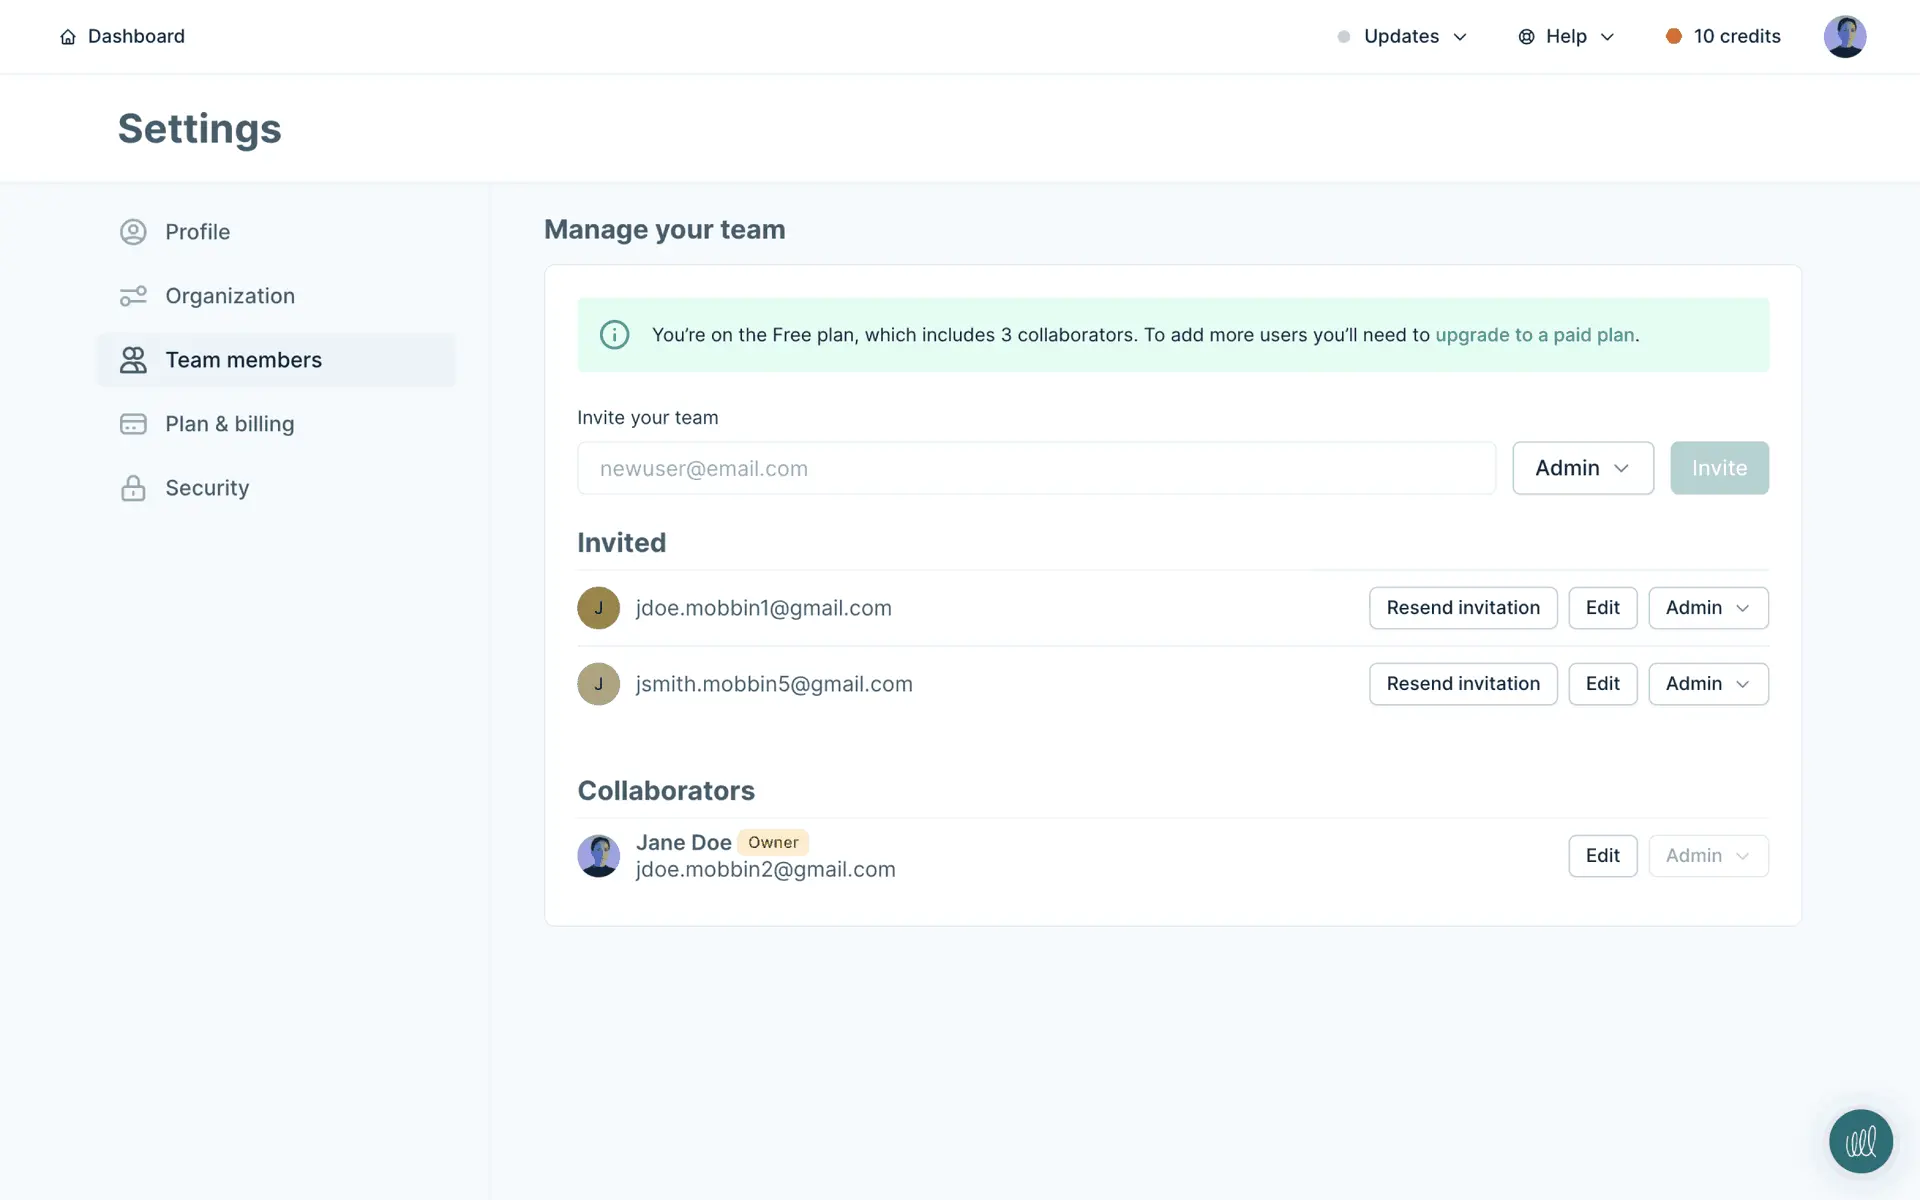The height and width of the screenshot is (1200, 1920).
Task: Click the user avatar in top bar
Action: pyautogui.click(x=1844, y=37)
